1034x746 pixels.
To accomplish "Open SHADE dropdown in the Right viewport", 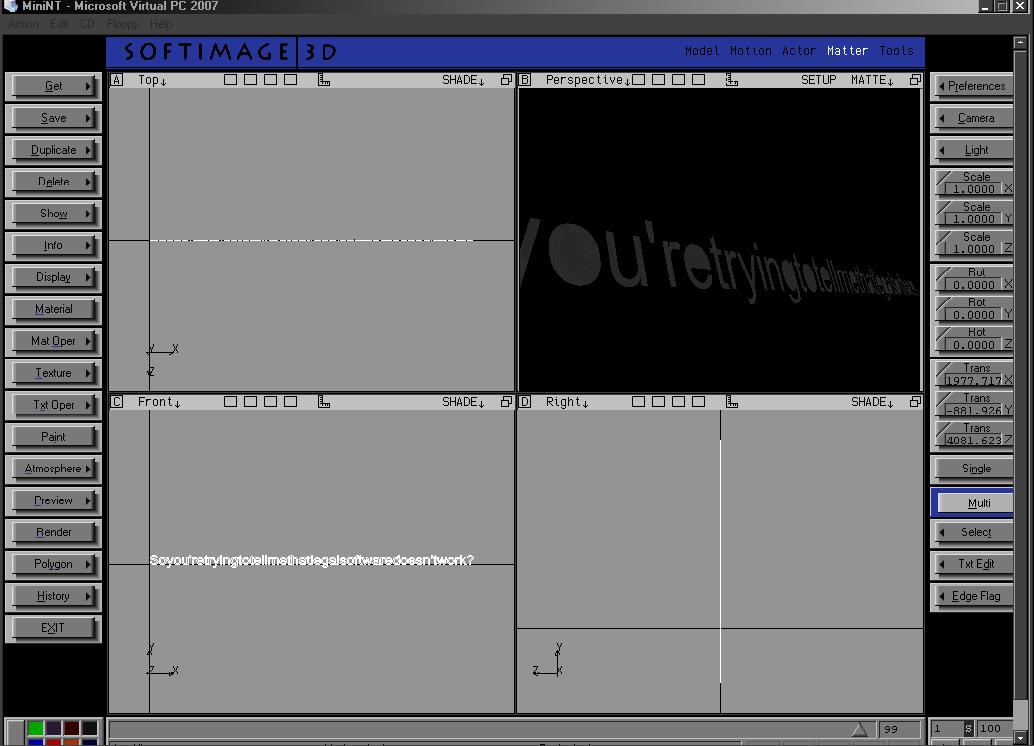I will coord(872,402).
